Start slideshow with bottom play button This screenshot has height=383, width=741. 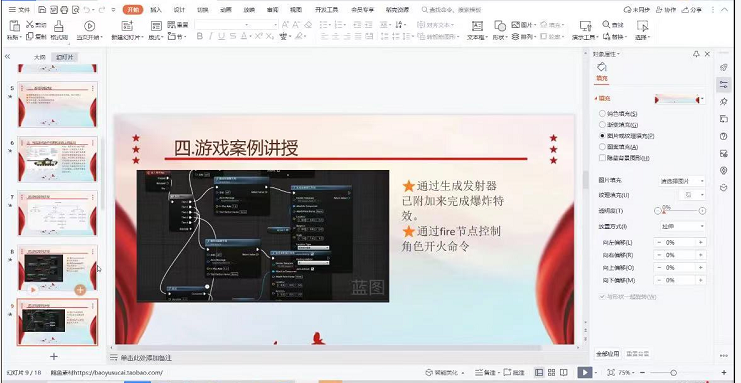pos(585,373)
